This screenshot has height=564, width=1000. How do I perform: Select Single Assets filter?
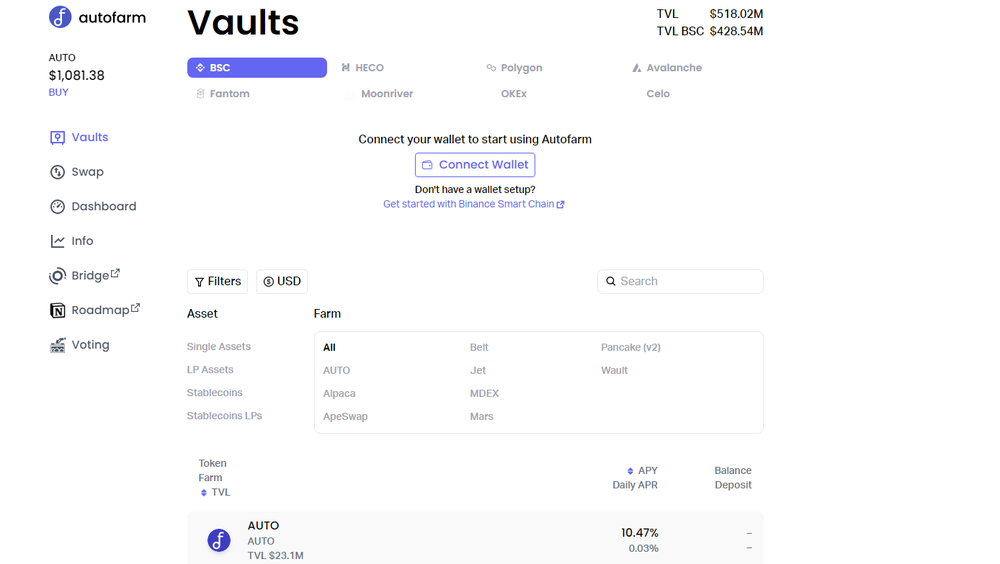219,347
